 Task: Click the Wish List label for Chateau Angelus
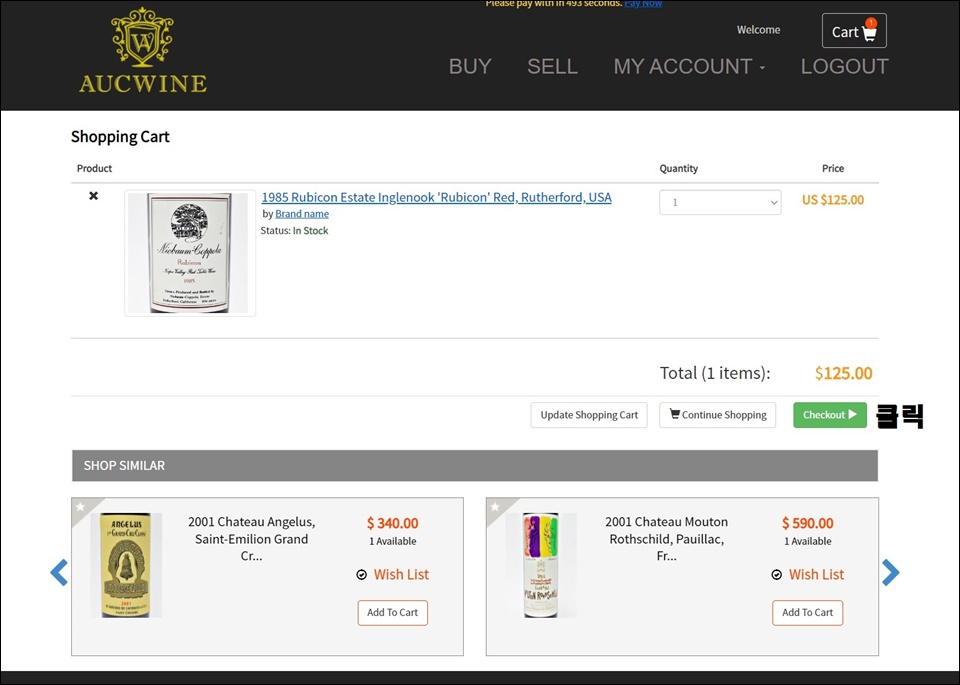click(x=401, y=575)
